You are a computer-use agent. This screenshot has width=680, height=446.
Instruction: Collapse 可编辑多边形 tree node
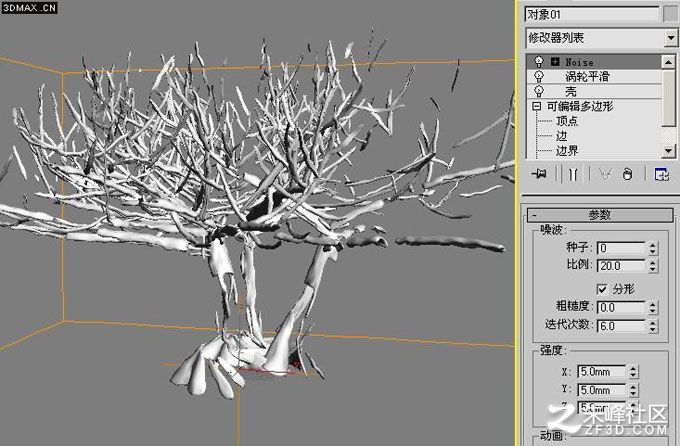(537, 106)
